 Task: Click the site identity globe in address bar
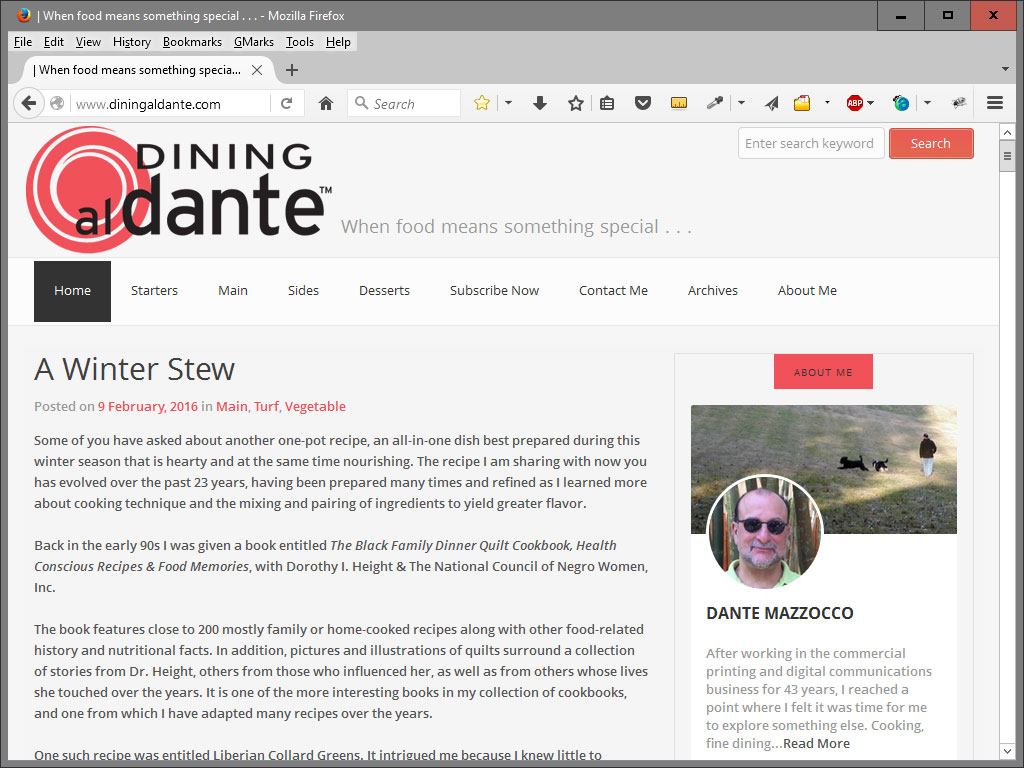pyautogui.click(x=57, y=103)
